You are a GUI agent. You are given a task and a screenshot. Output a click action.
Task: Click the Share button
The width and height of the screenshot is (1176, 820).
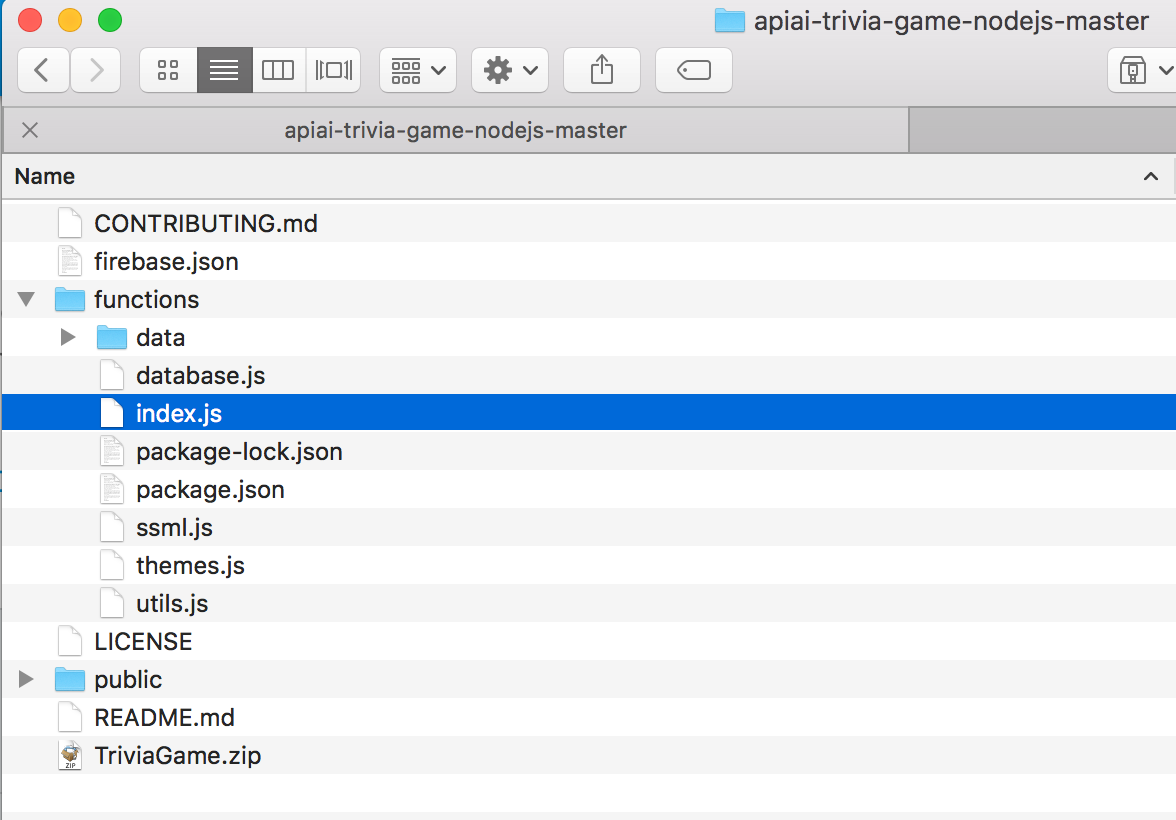click(x=602, y=71)
